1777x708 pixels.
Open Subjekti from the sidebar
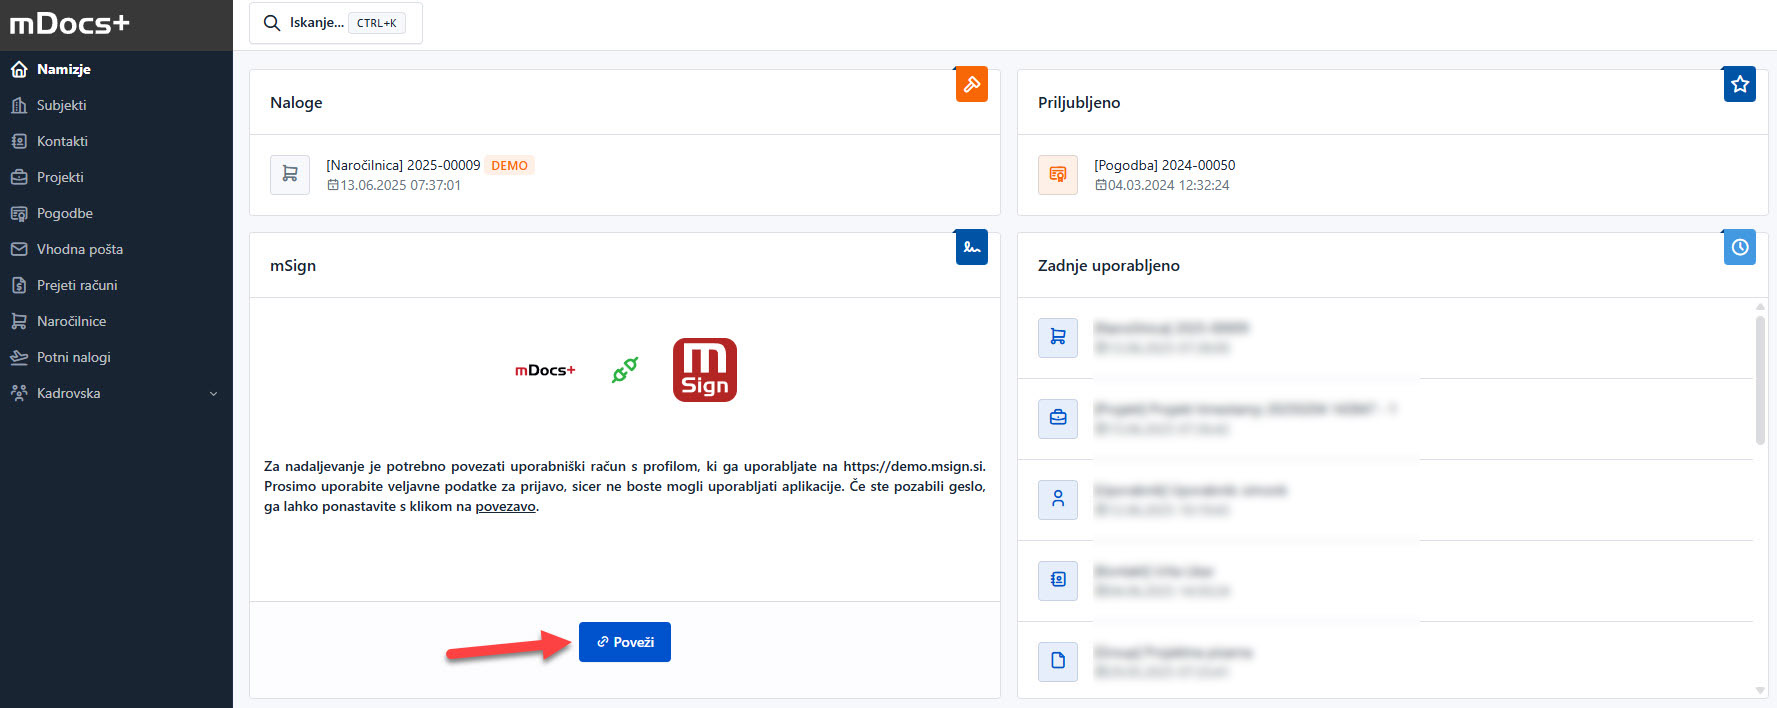tap(61, 105)
